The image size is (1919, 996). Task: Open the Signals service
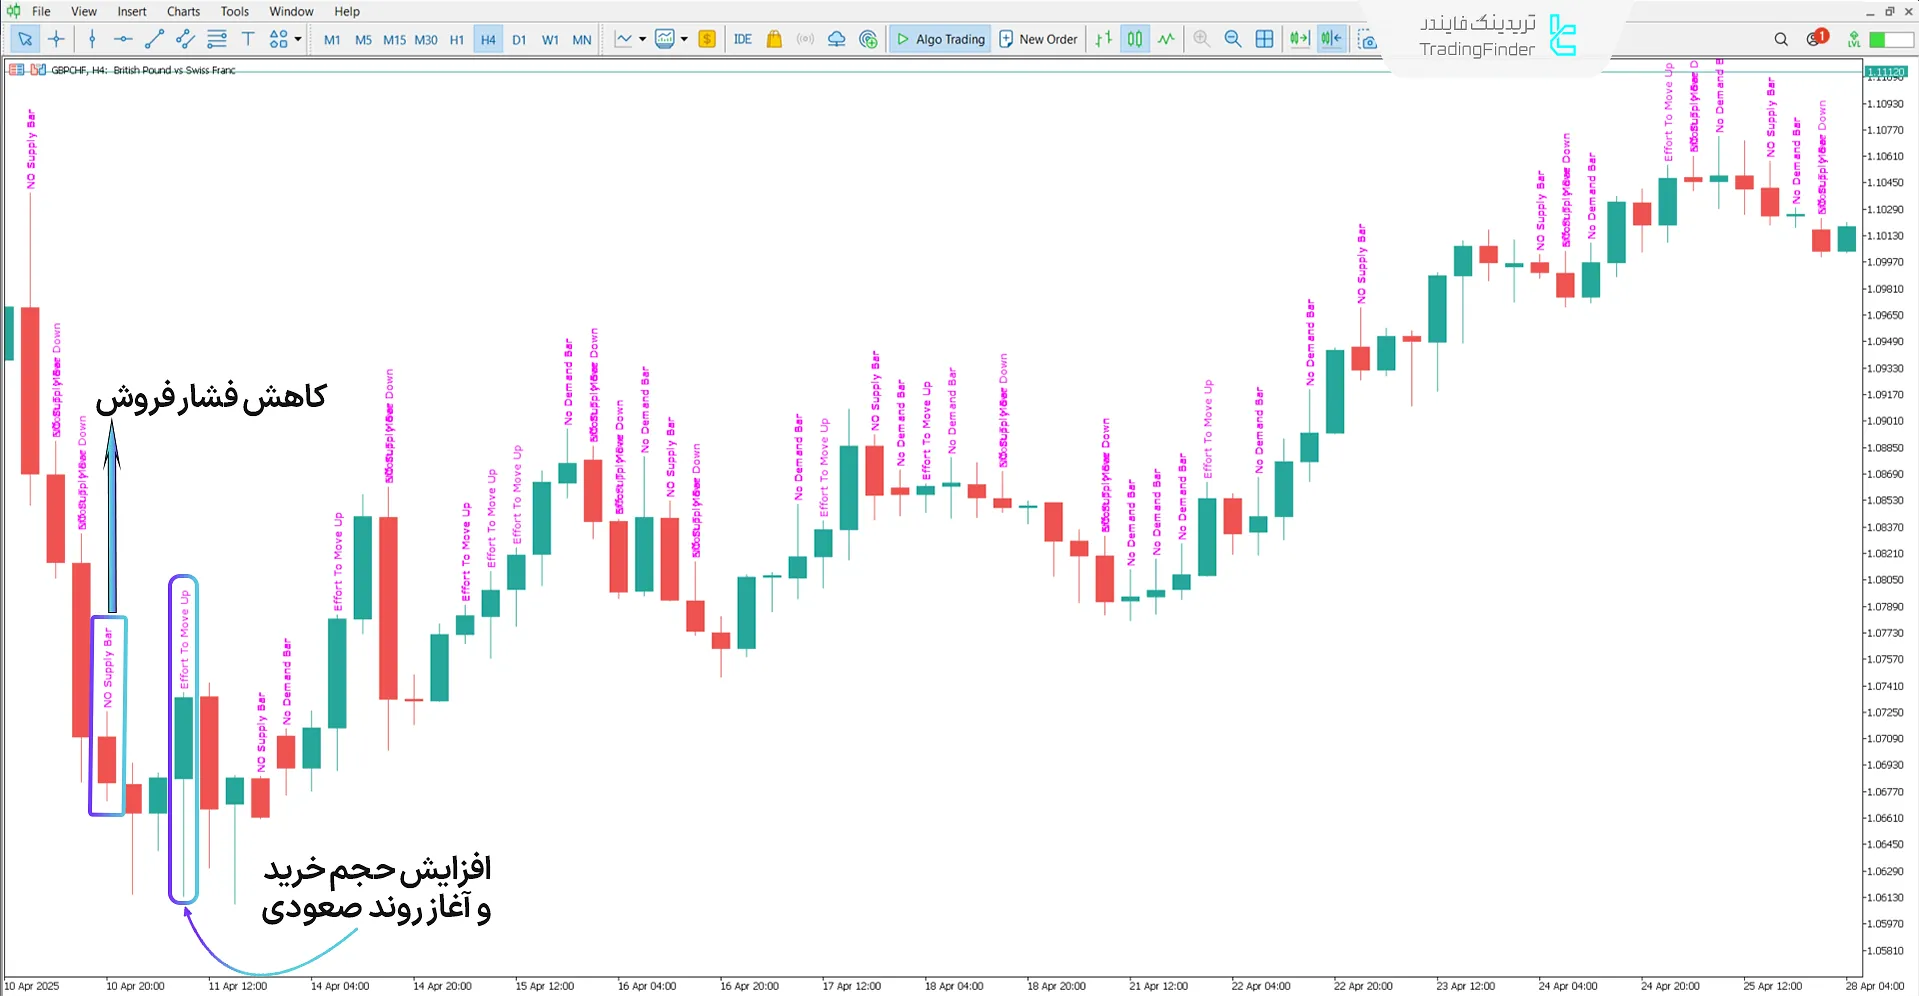pyautogui.click(x=805, y=39)
